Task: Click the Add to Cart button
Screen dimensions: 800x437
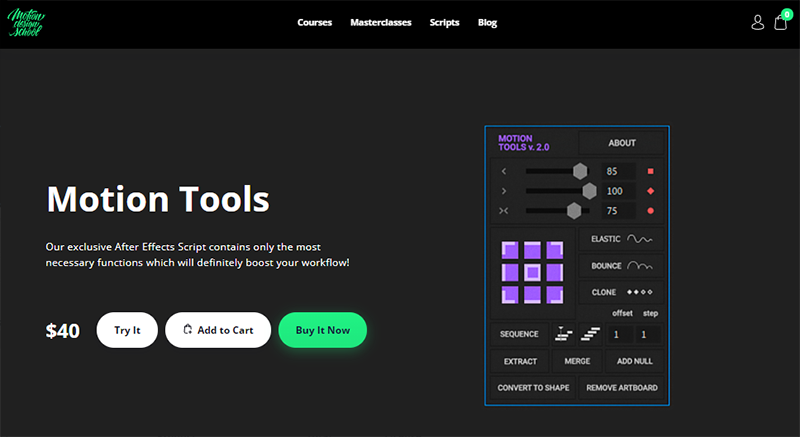Action: click(218, 330)
